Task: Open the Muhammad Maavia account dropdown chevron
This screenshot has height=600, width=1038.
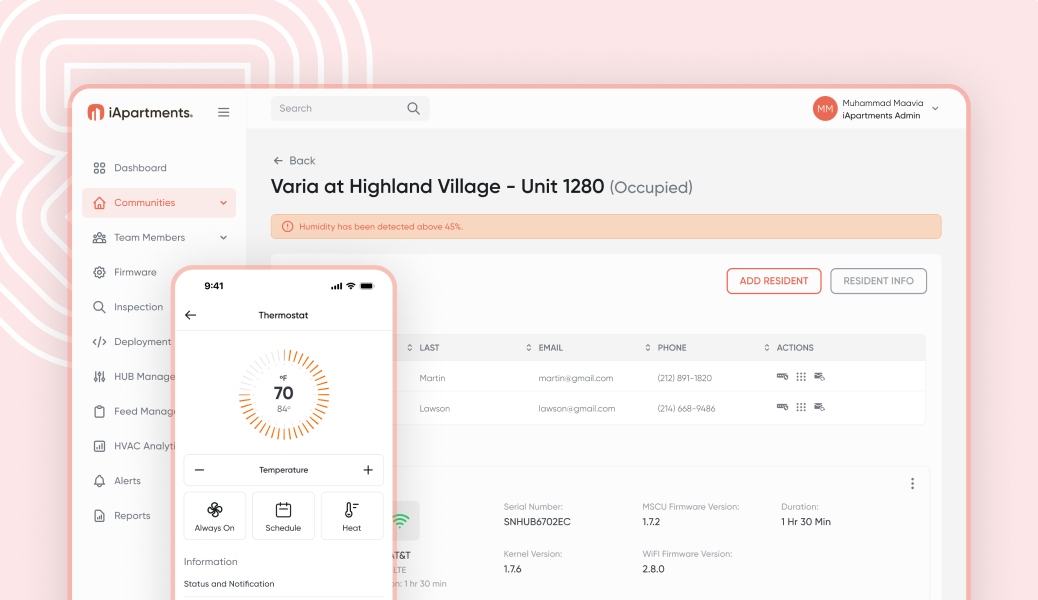Action: pos(935,109)
